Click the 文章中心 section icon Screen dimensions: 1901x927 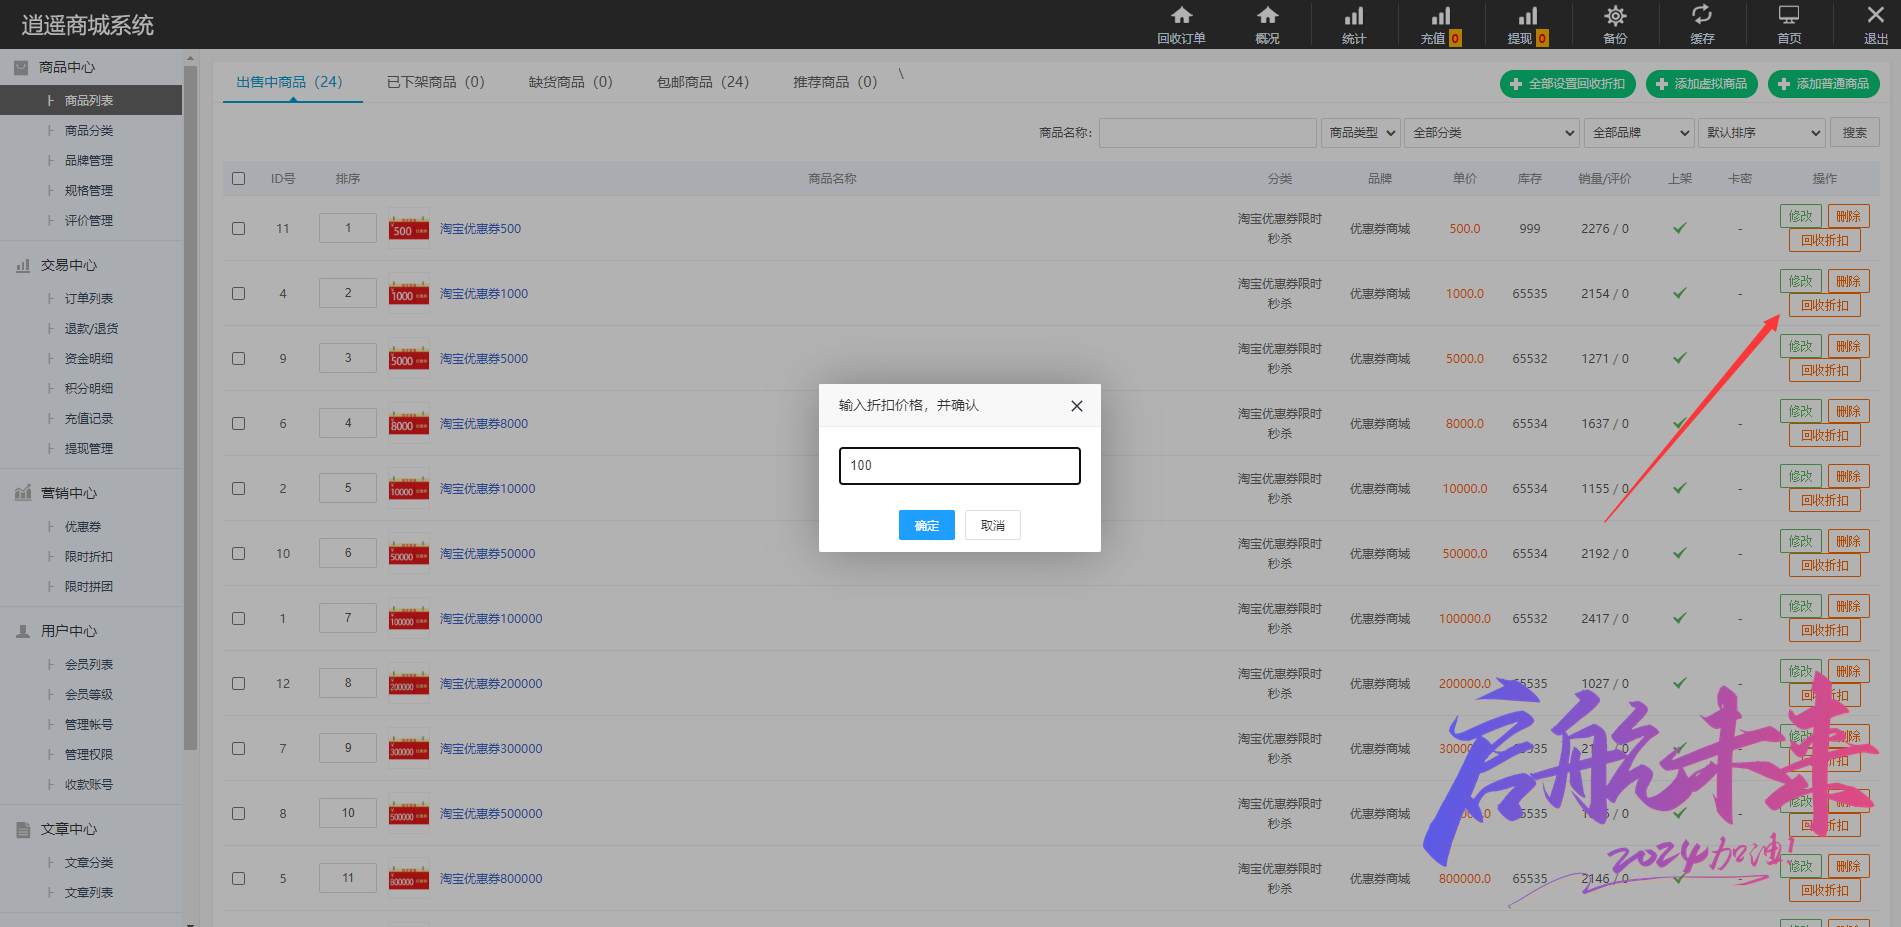23,829
